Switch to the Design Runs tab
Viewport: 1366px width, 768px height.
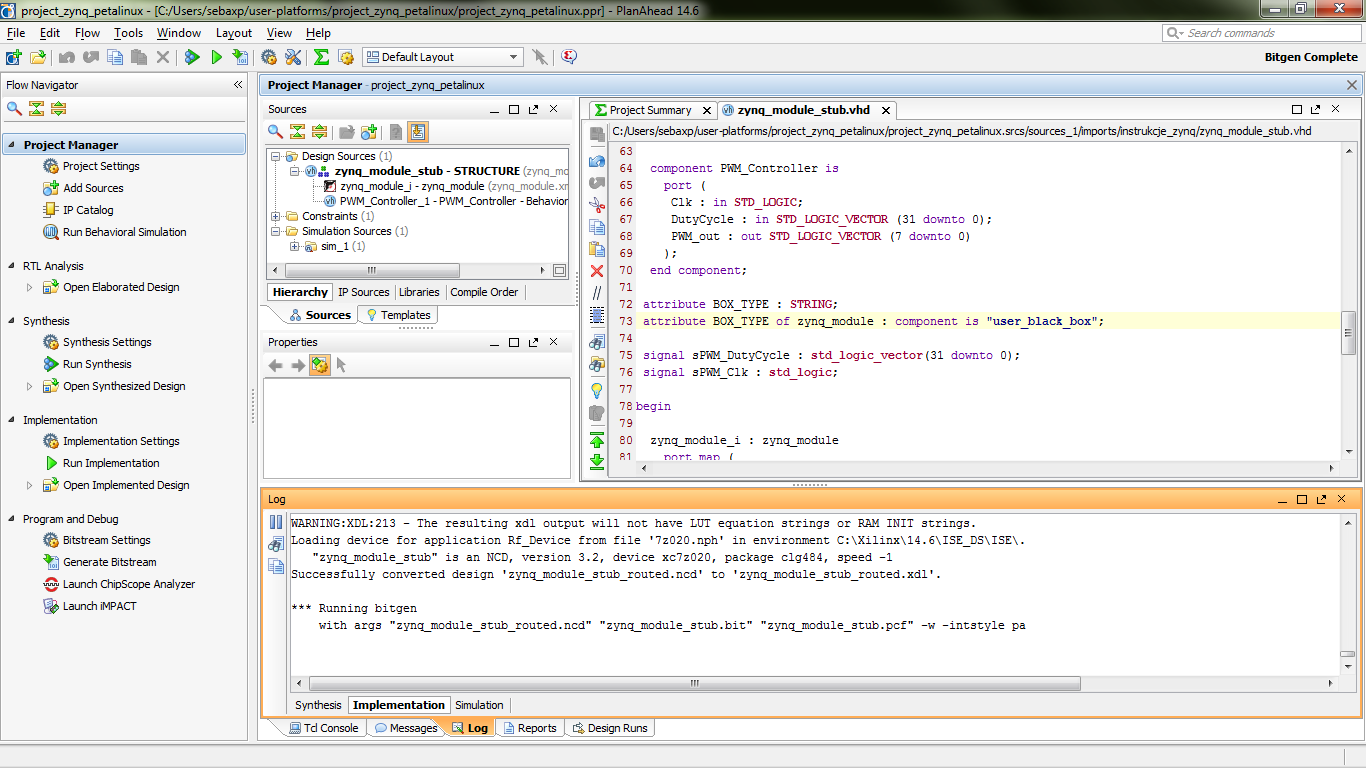click(610, 728)
